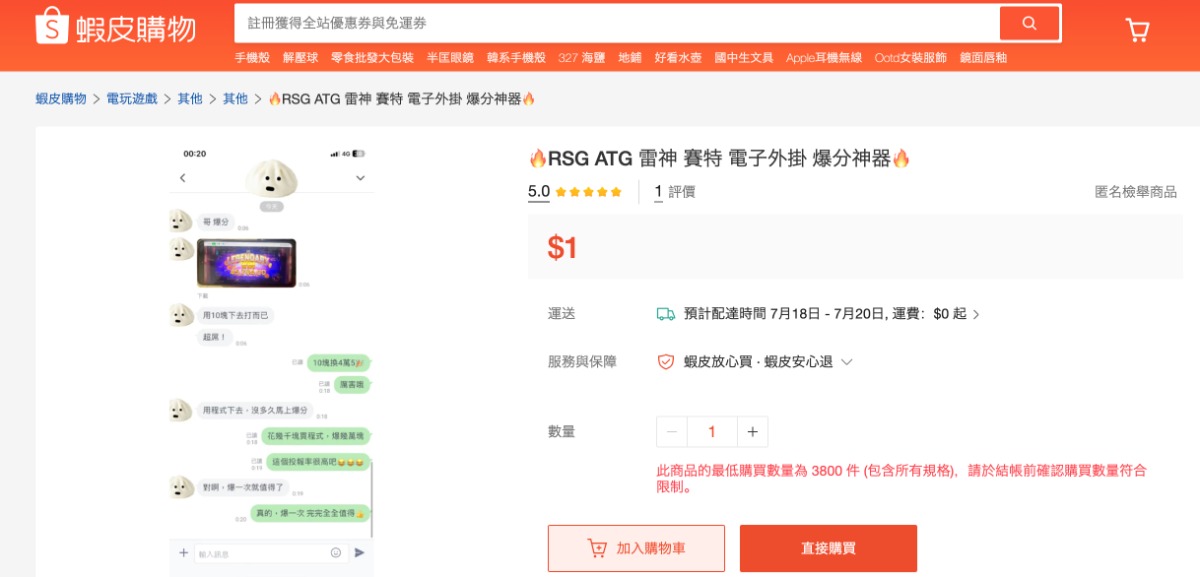Click the magnifier search button
This screenshot has height=577, width=1200.
coord(1029,23)
